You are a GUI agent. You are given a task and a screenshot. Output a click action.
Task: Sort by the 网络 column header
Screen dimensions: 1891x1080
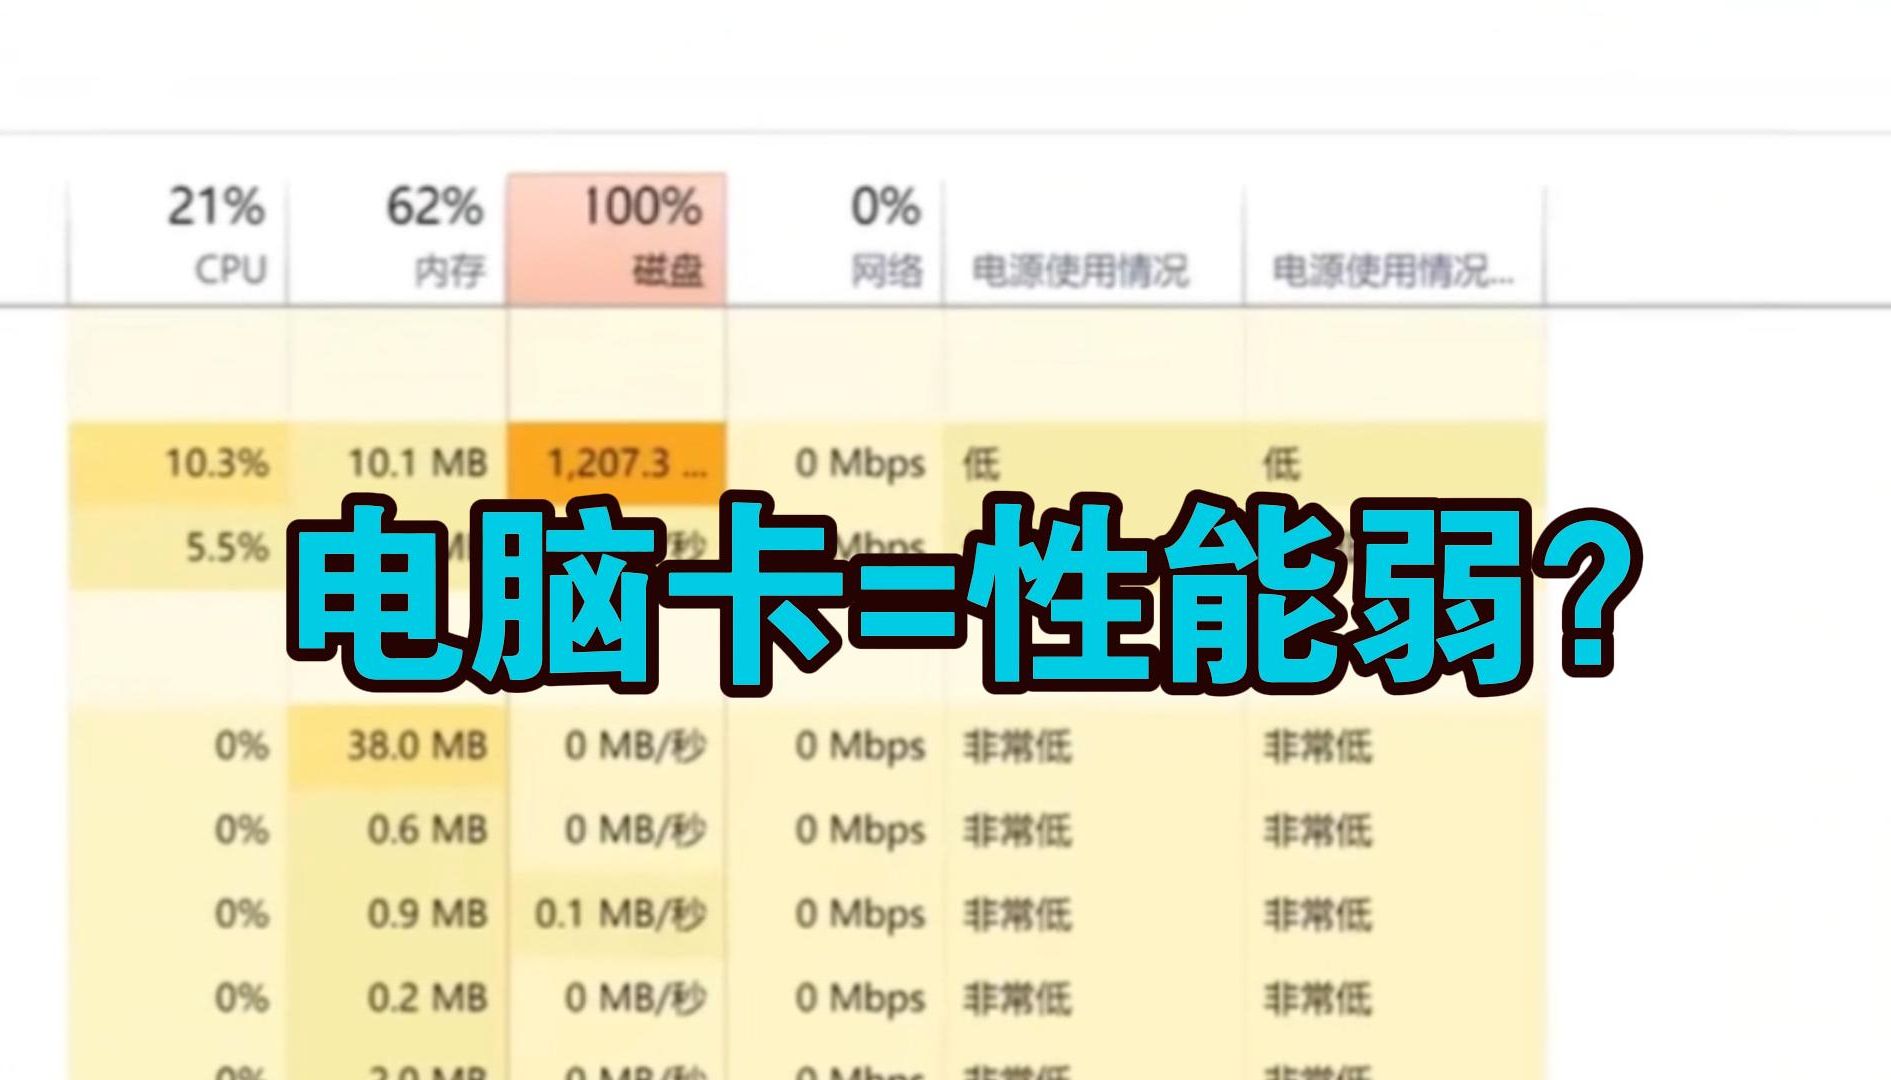pos(835,240)
